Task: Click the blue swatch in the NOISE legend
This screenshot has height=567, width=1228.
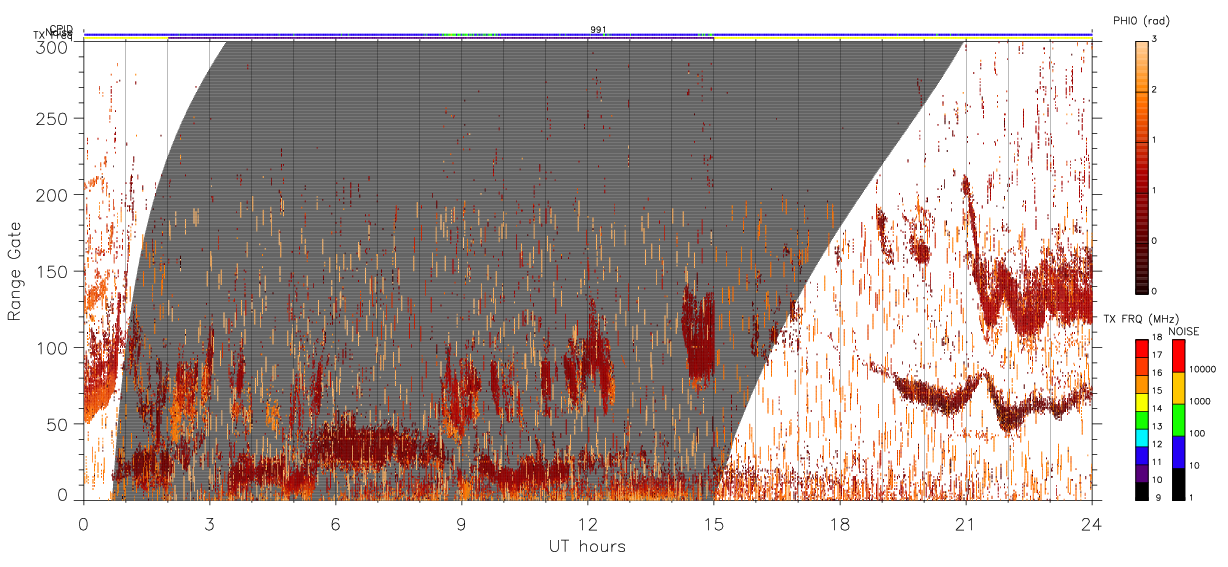Action: [1178, 452]
